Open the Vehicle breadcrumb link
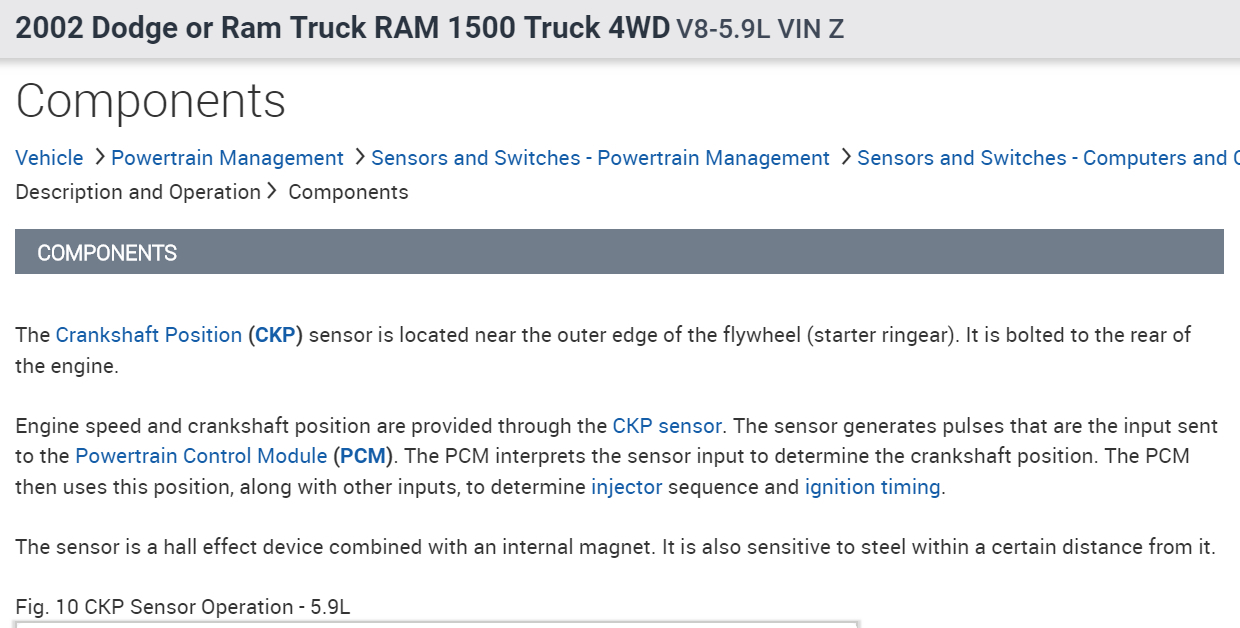 [x=50, y=158]
